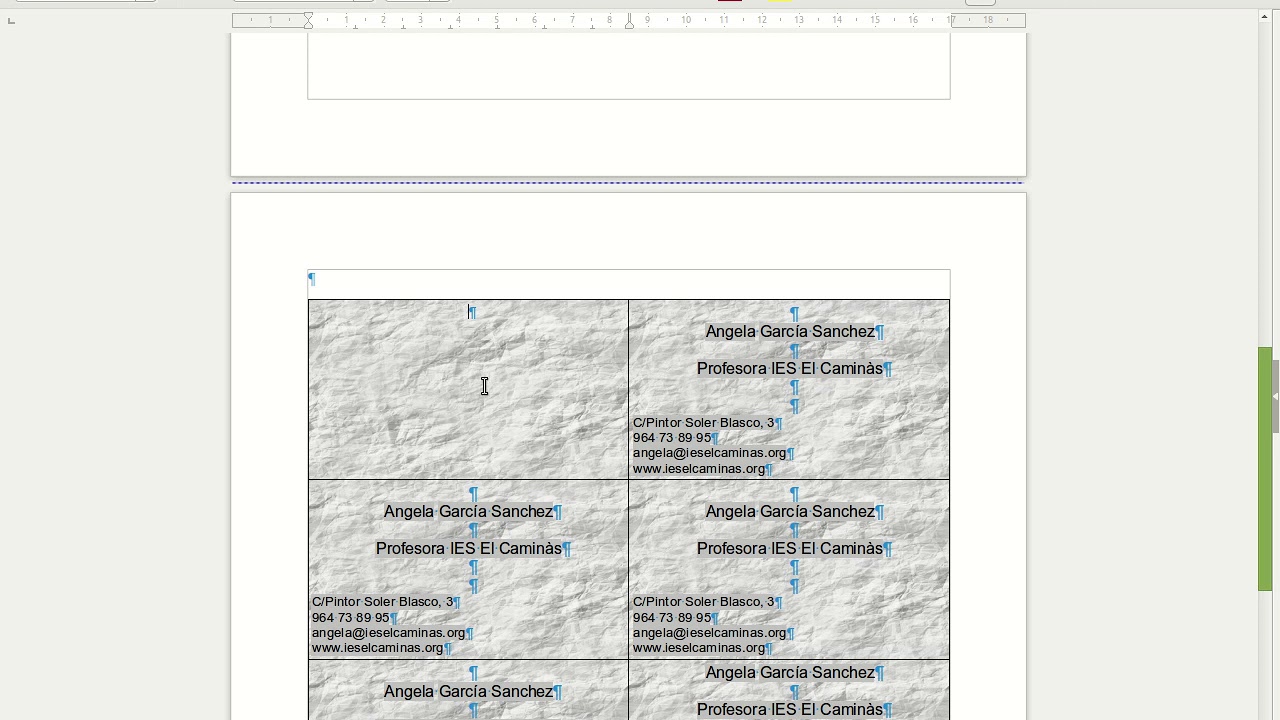This screenshot has width=1280, height=720.
Task: Click 'Profesora IES El Caminàs' in second-row left card
Action: click(x=469, y=549)
